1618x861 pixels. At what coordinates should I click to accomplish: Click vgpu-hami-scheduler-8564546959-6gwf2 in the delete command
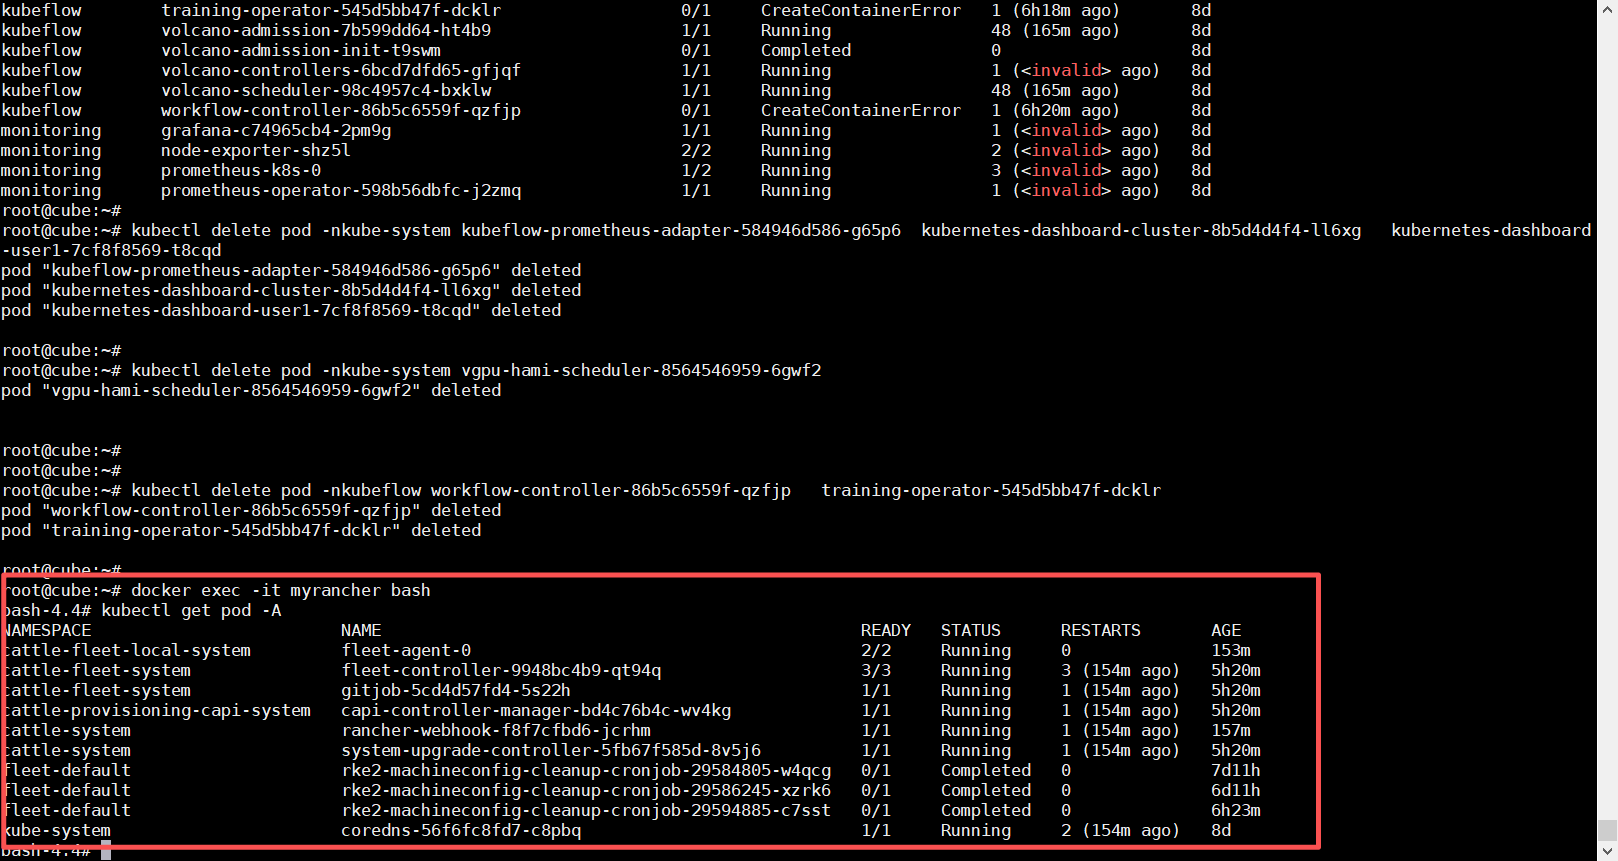point(641,370)
